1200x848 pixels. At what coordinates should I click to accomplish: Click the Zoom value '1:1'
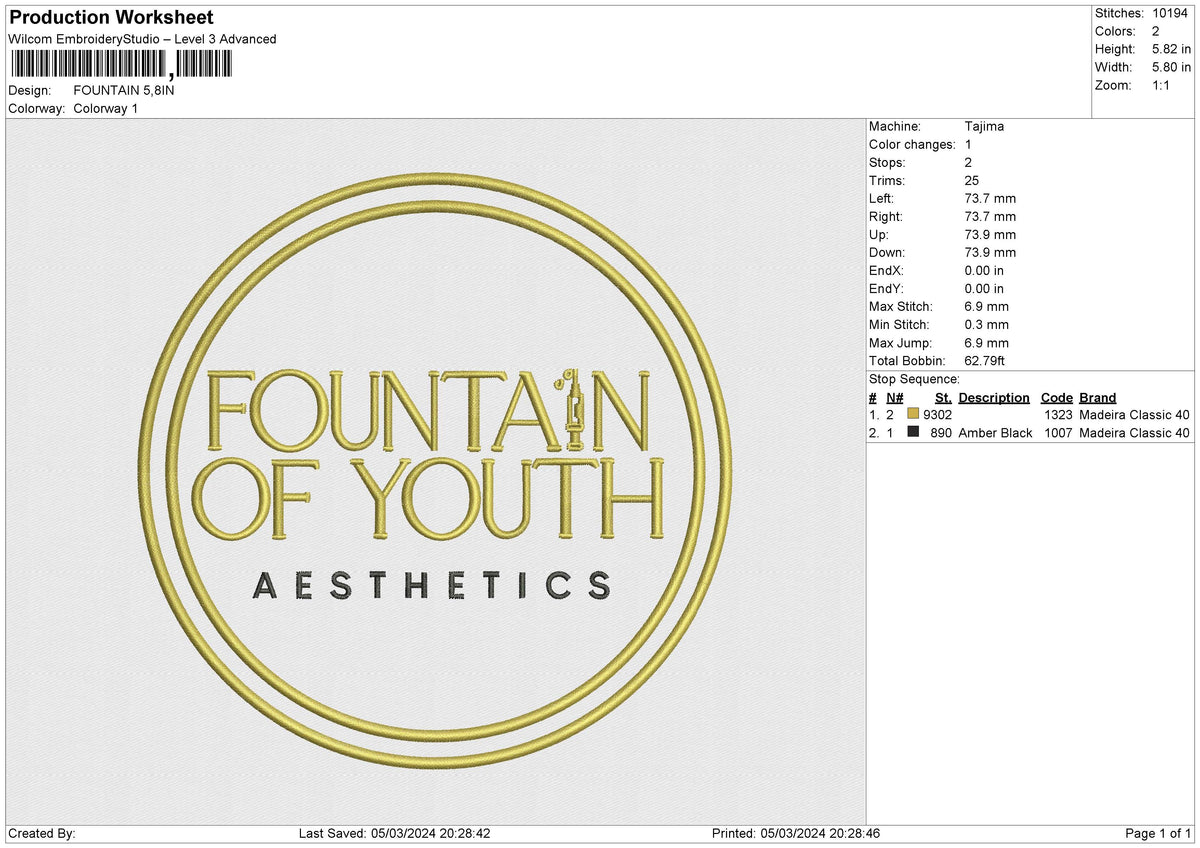[x=1163, y=85]
